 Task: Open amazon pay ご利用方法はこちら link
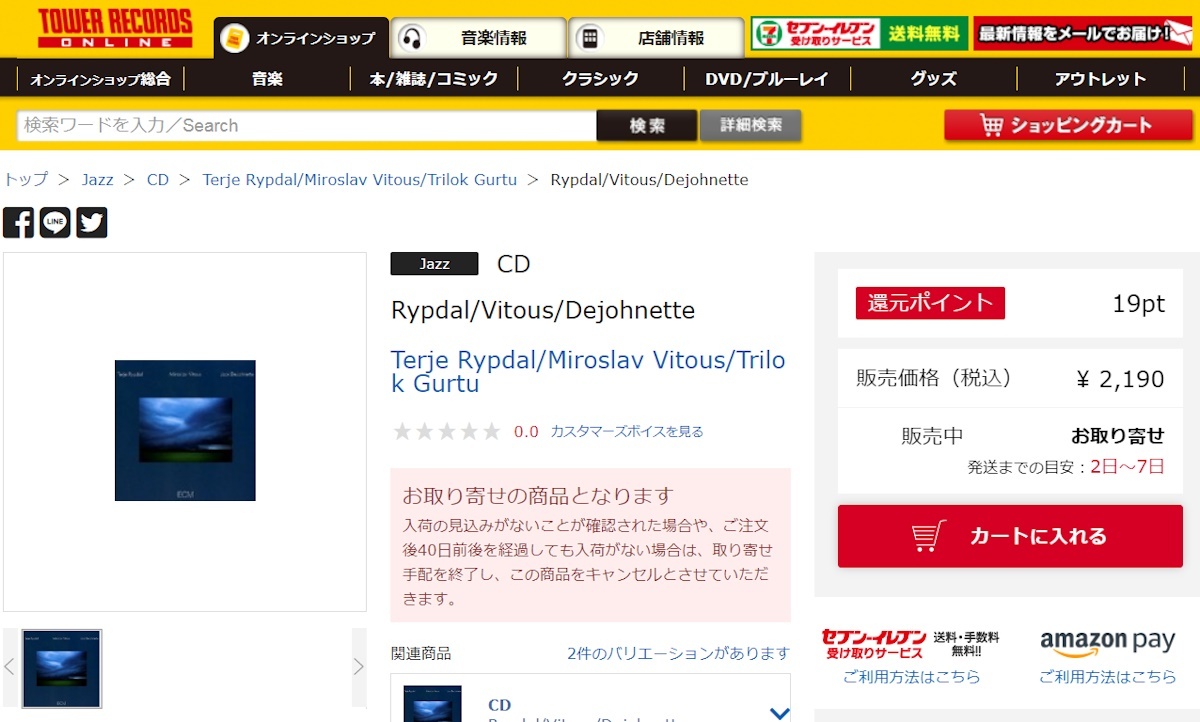click(x=1107, y=677)
